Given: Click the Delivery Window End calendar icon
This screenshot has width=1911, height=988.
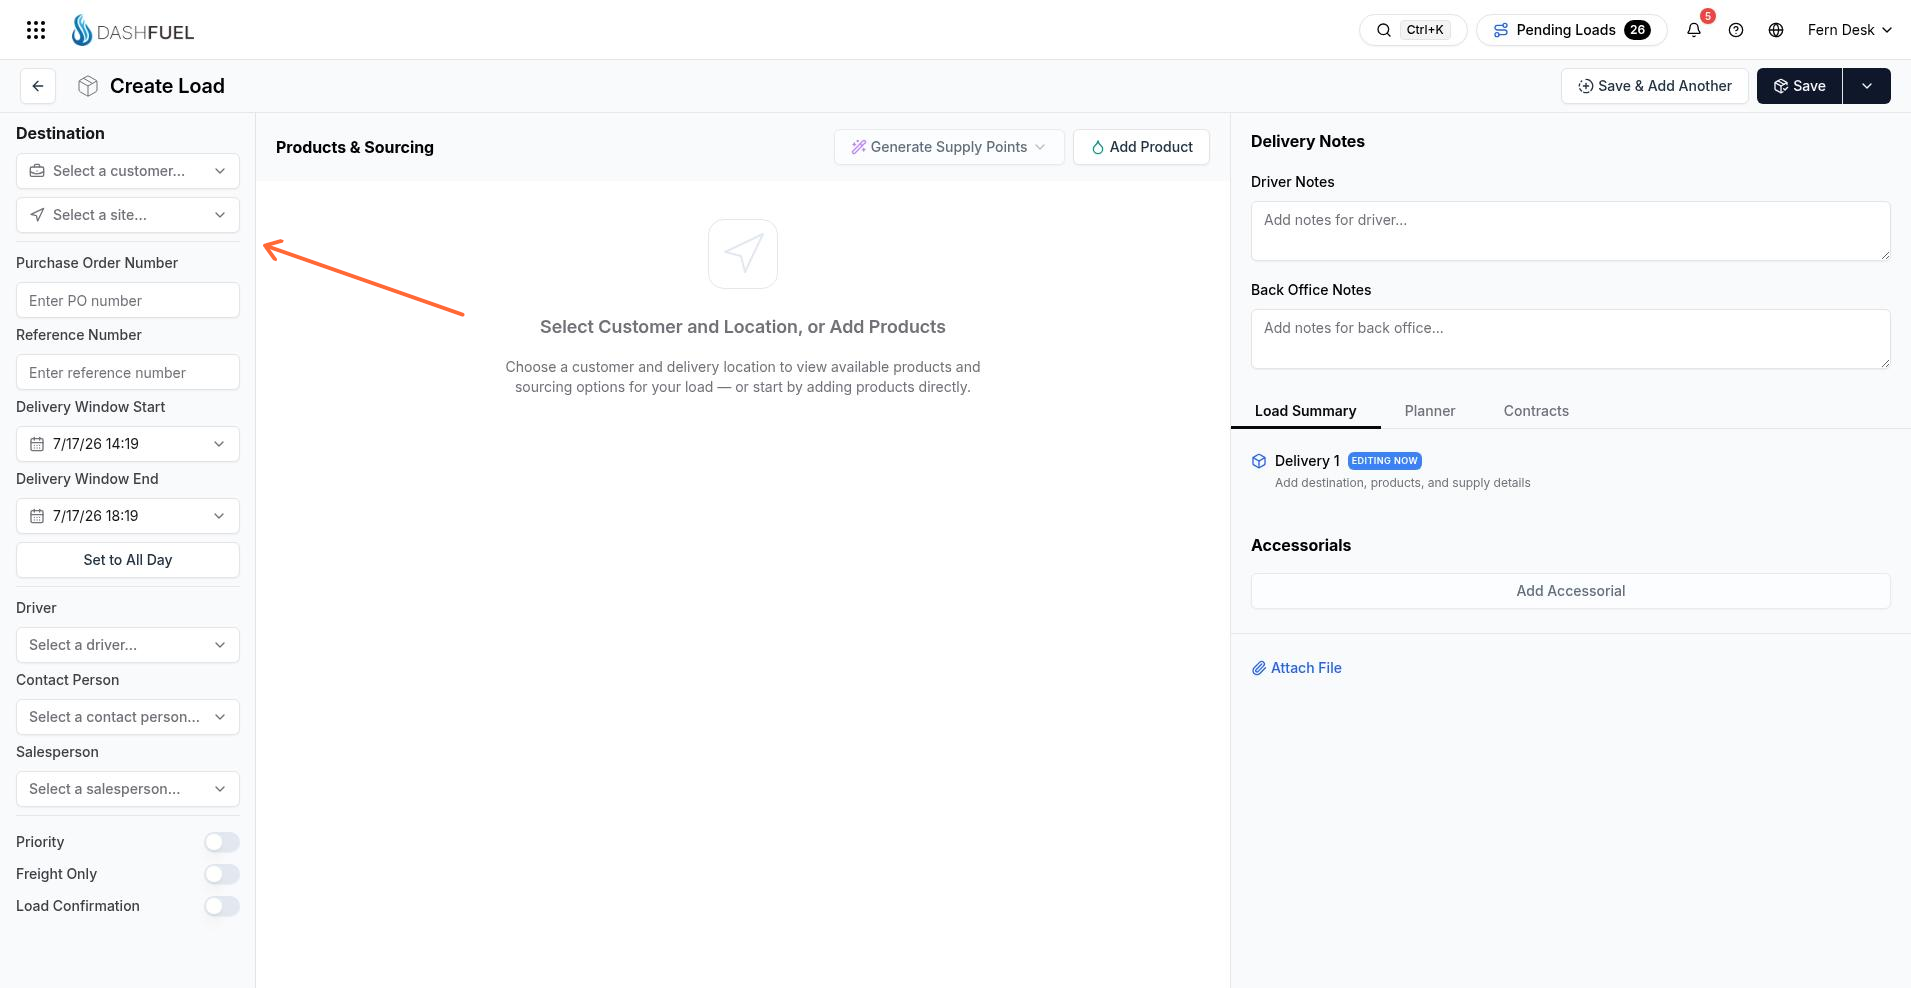Looking at the screenshot, I should tap(37, 516).
